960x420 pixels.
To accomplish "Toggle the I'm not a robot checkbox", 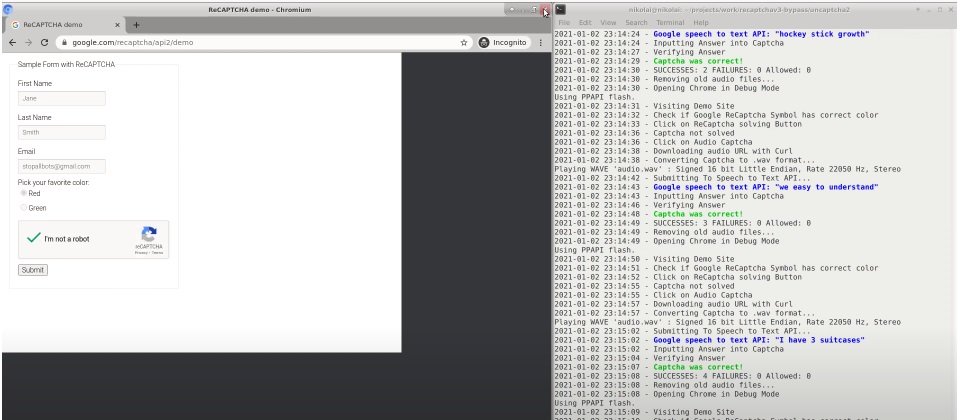I will [34, 238].
